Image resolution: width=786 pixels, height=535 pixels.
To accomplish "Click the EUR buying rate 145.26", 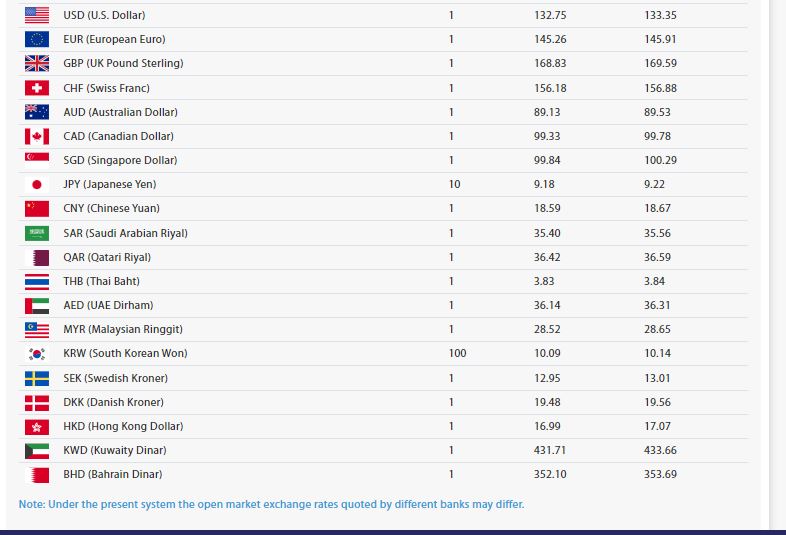I will click(550, 39).
